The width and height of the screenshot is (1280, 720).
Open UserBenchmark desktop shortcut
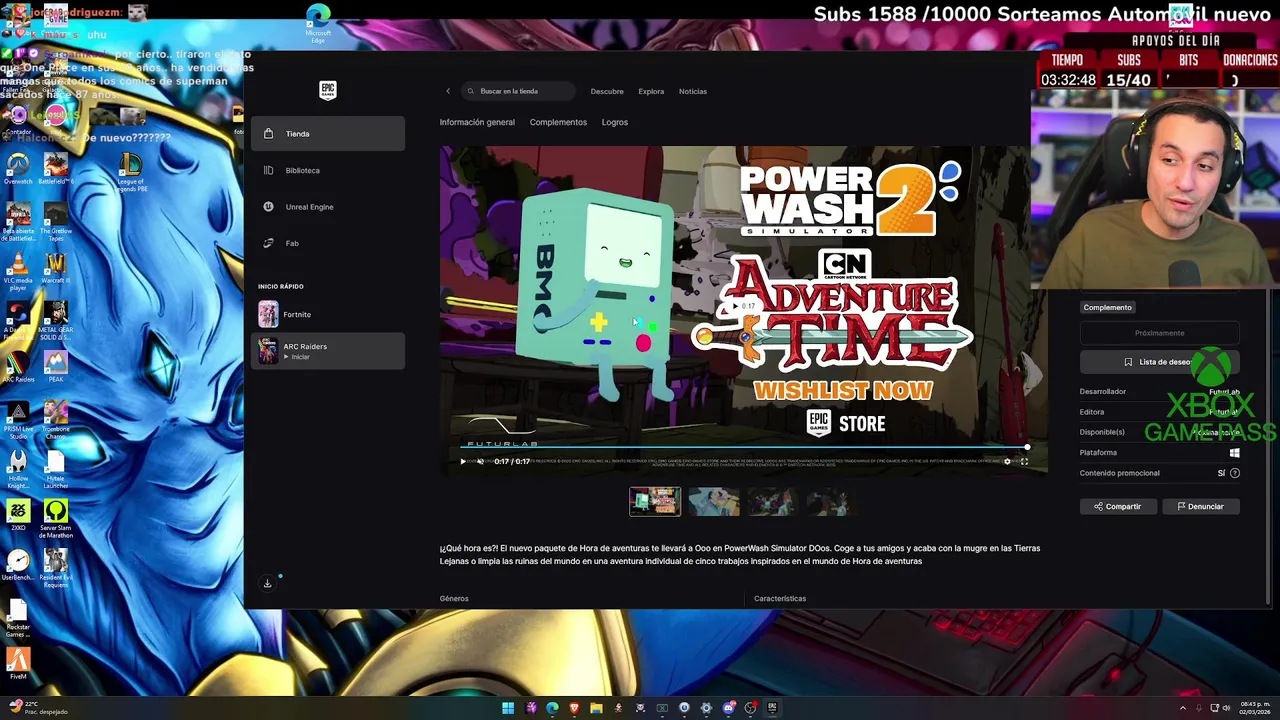[x=18, y=565]
